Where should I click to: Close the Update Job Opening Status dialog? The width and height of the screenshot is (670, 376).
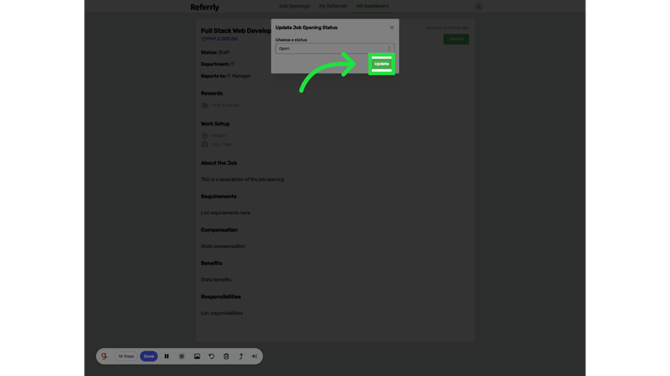coord(391,27)
